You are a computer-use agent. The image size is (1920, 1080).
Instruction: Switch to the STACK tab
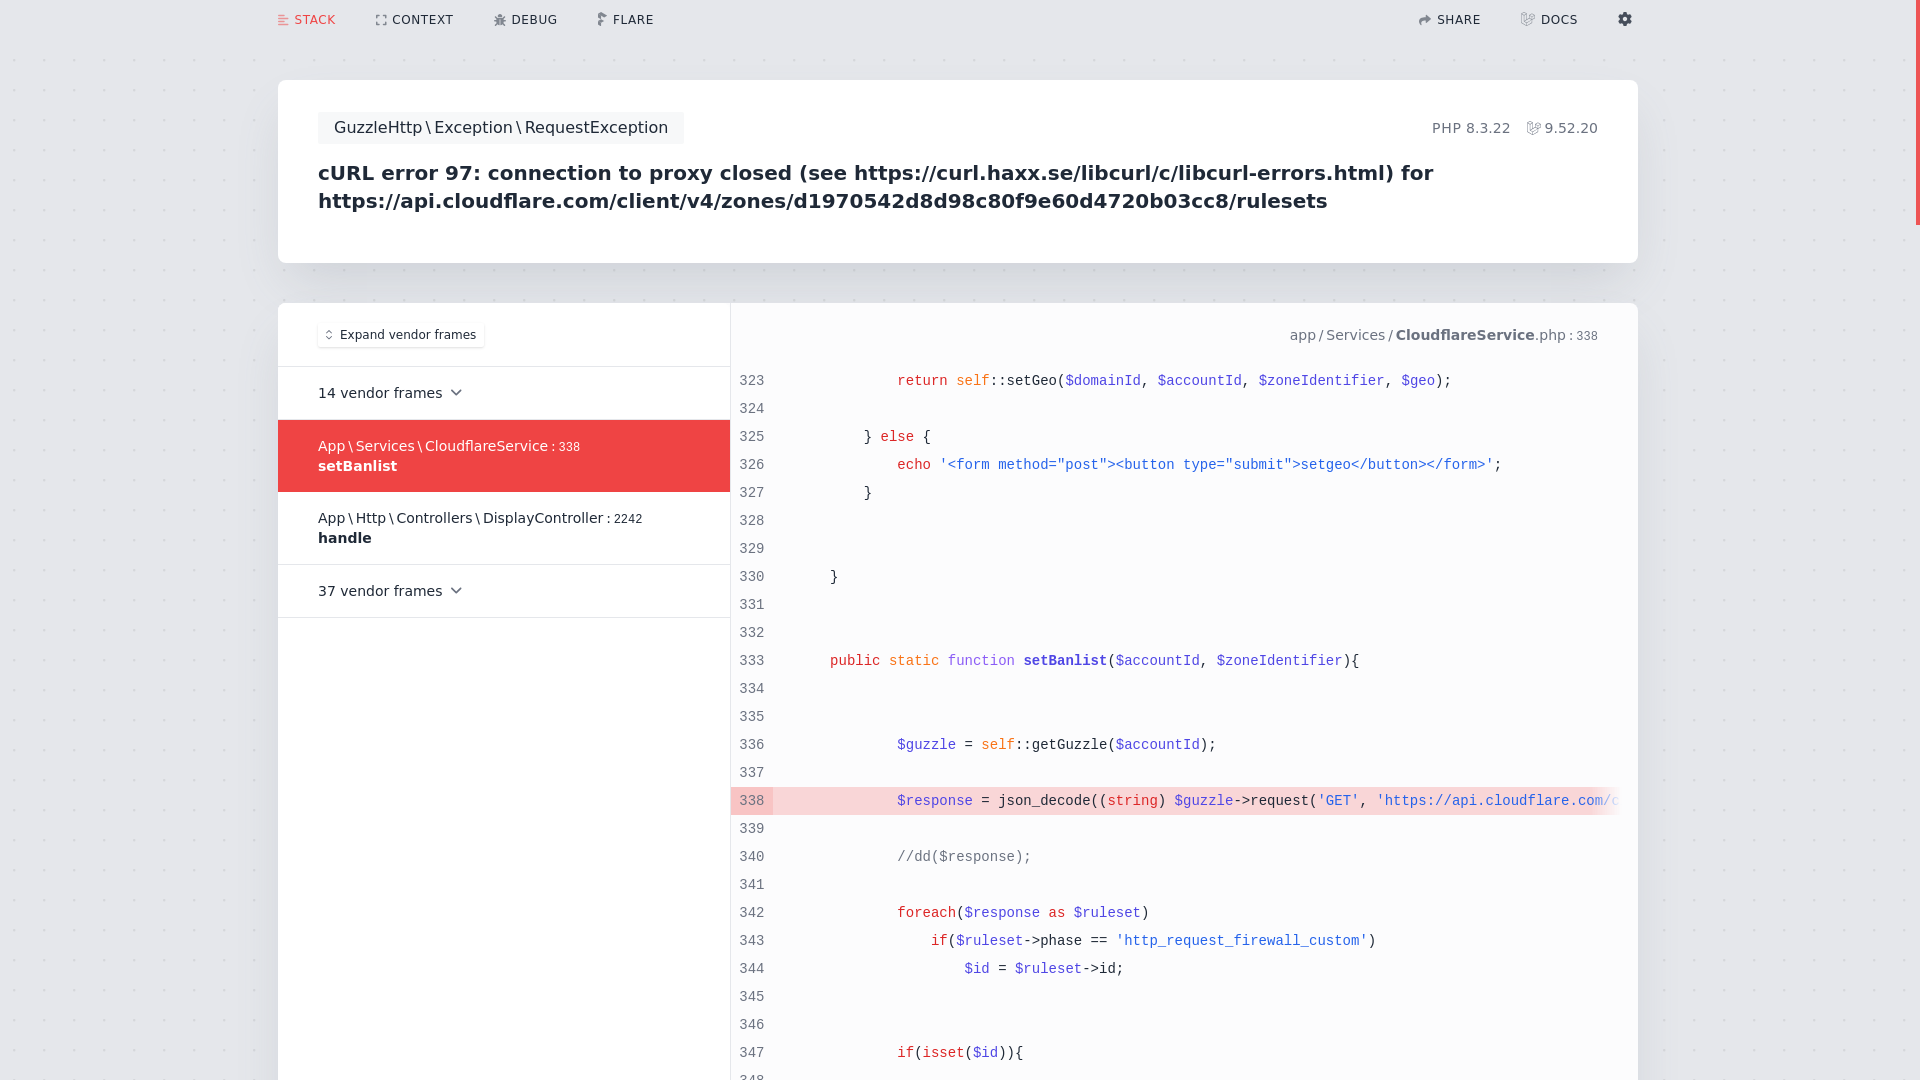point(306,20)
